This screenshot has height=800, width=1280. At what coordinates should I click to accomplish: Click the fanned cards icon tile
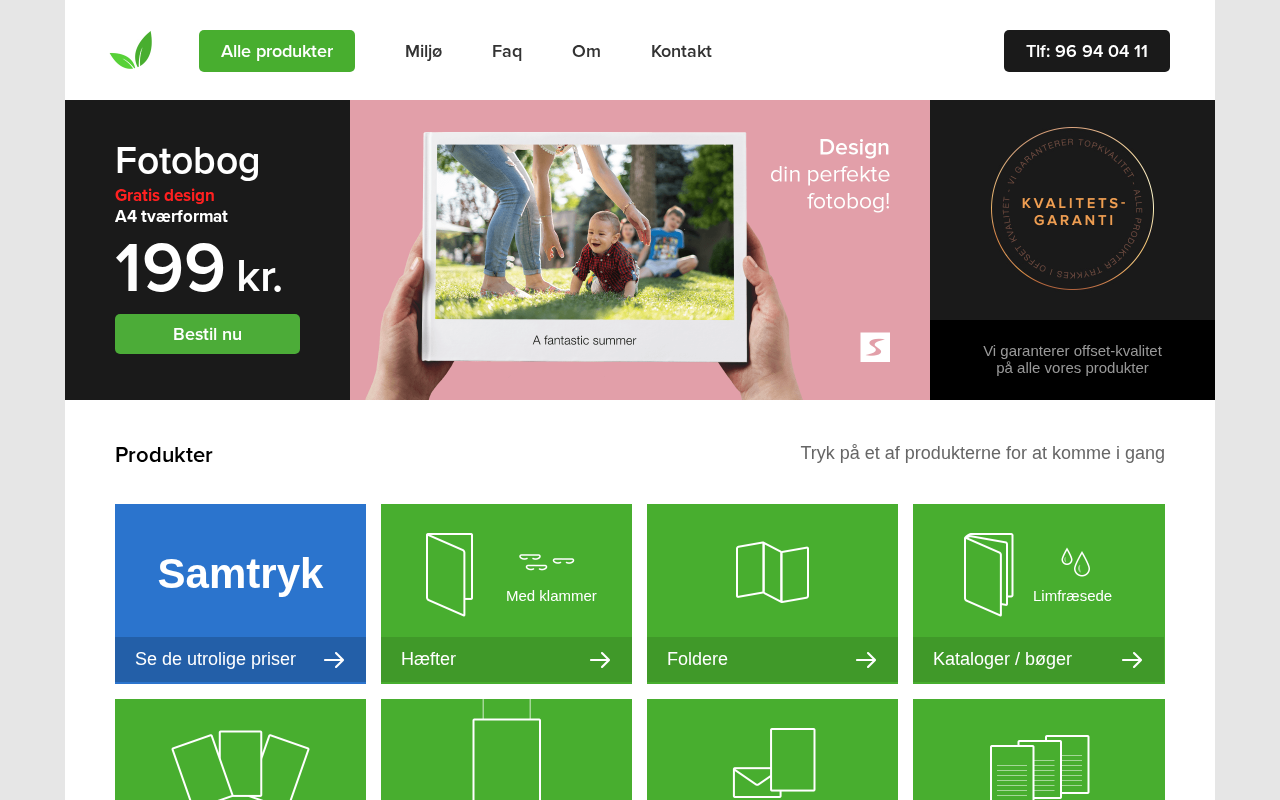click(x=240, y=750)
